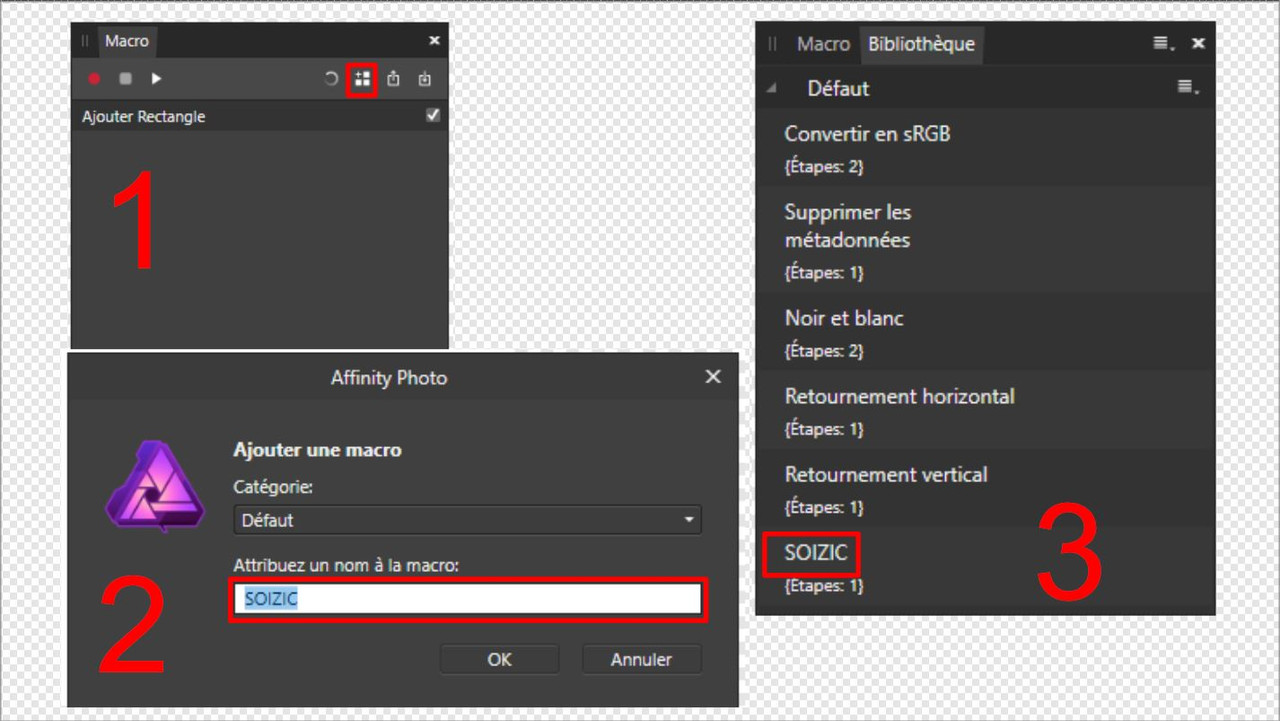Run the Retournement vertical macro
This screenshot has width=1280, height=721.
click(x=985, y=488)
